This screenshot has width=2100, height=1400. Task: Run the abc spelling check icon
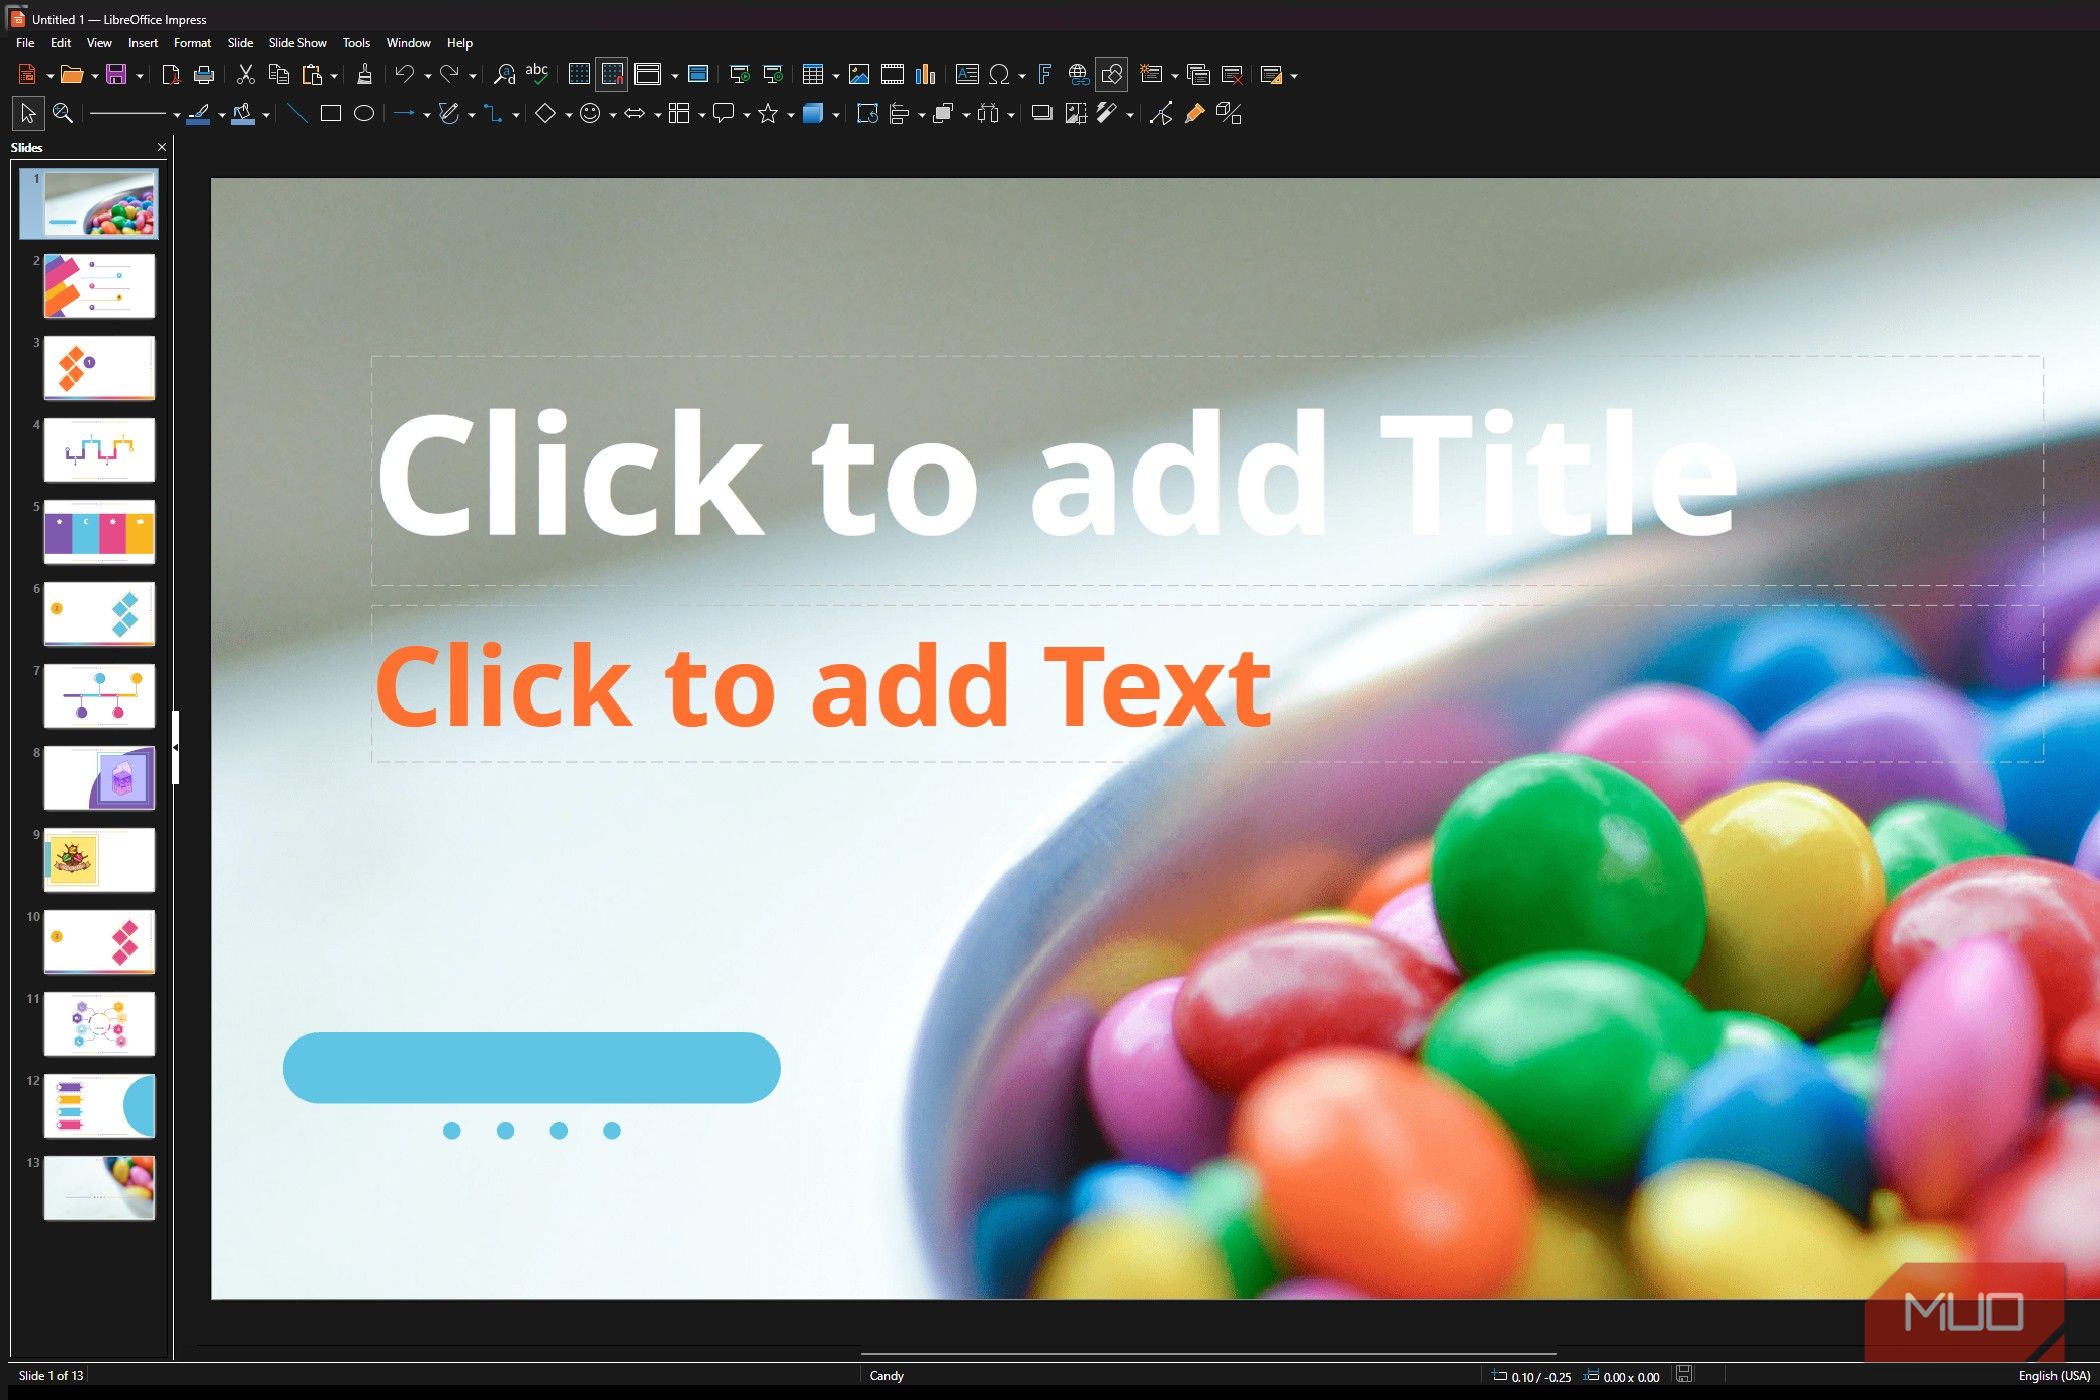537,74
